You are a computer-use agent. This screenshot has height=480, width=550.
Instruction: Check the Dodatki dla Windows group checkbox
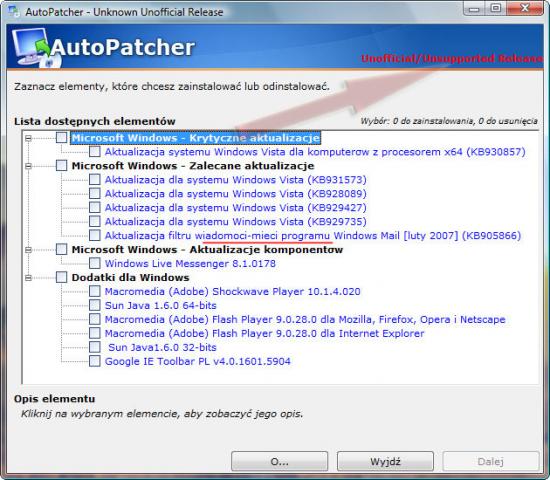61,277
